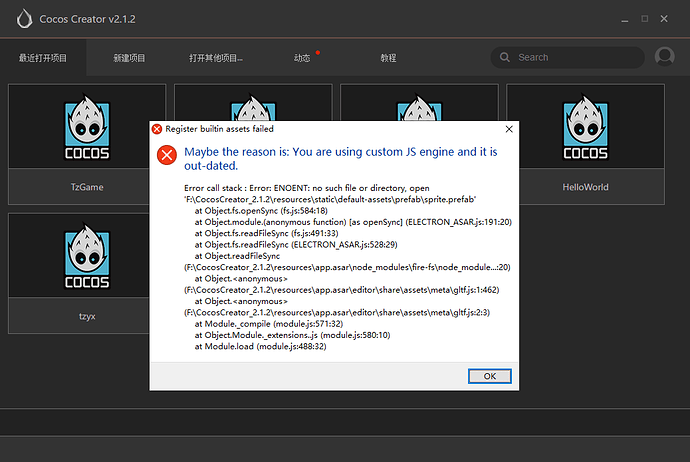The image size is (690, 462).
Task: Click the TzGame project name label
Action: [x=87, y=187]
